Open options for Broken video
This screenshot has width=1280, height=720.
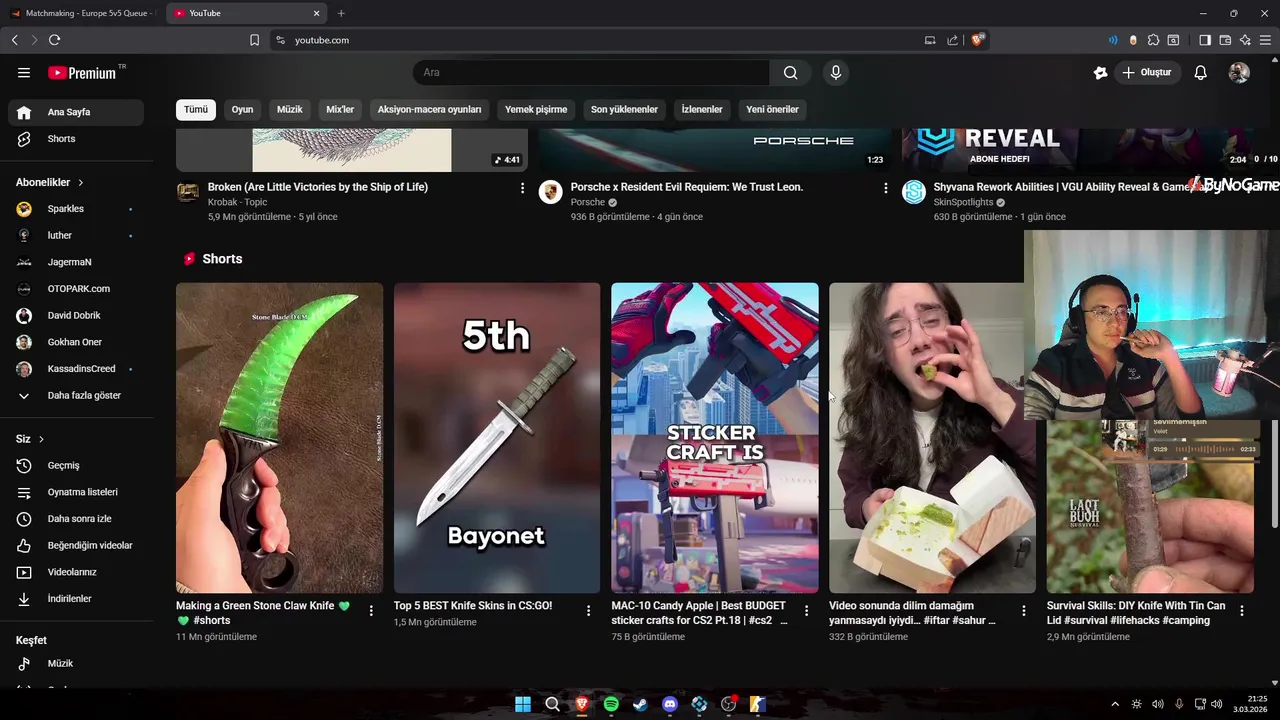pyautogui.click(x=522, y=188)
